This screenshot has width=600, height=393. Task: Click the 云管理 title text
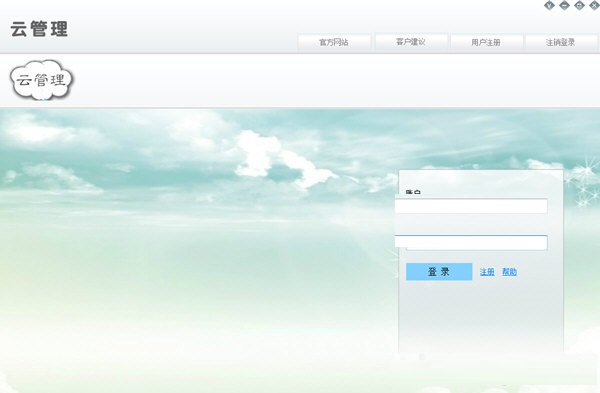[39, 29]
